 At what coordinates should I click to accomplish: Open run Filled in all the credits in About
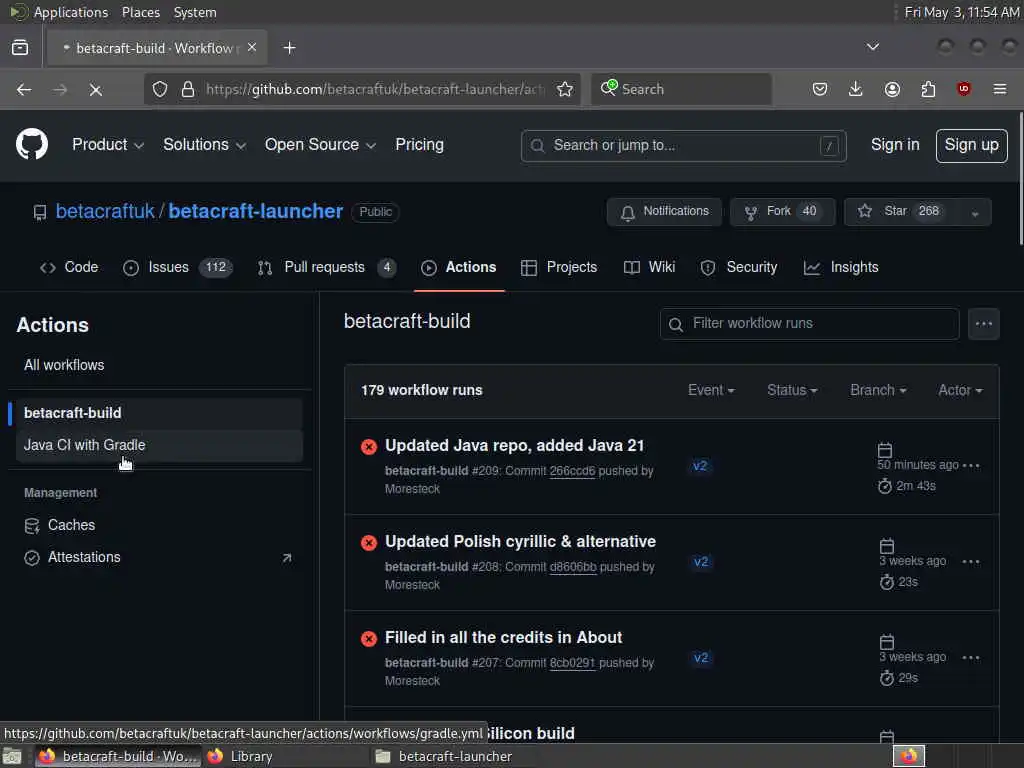coord(504,637)
